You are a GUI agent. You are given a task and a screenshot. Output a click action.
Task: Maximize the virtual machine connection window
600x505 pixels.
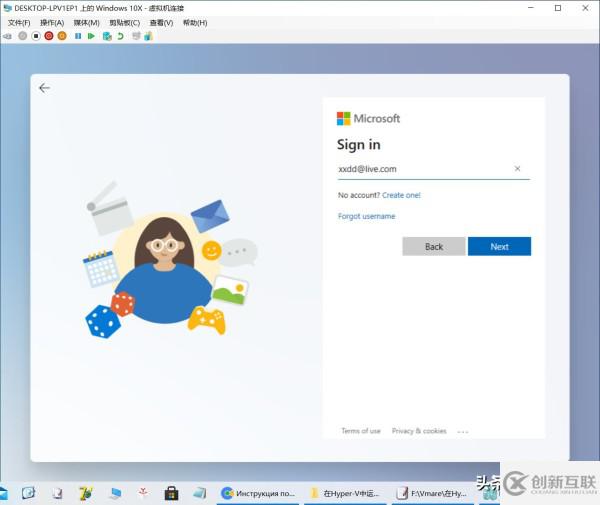pyautogui.click(x=558, y=8)
